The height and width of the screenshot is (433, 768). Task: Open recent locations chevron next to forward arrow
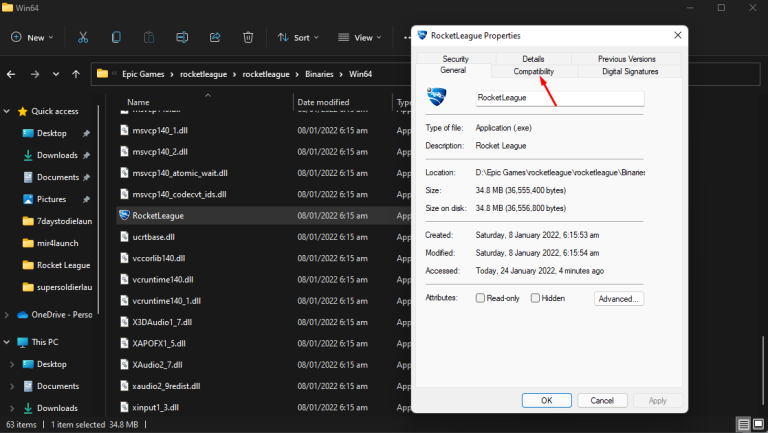pos(56,74)
